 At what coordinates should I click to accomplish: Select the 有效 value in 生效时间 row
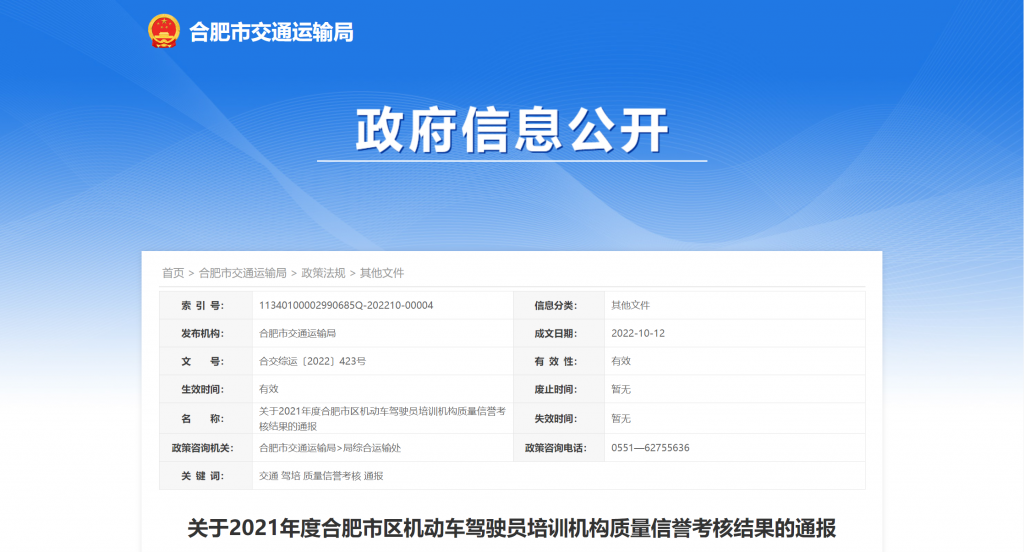pyautogui.click(x=268, y=389)
